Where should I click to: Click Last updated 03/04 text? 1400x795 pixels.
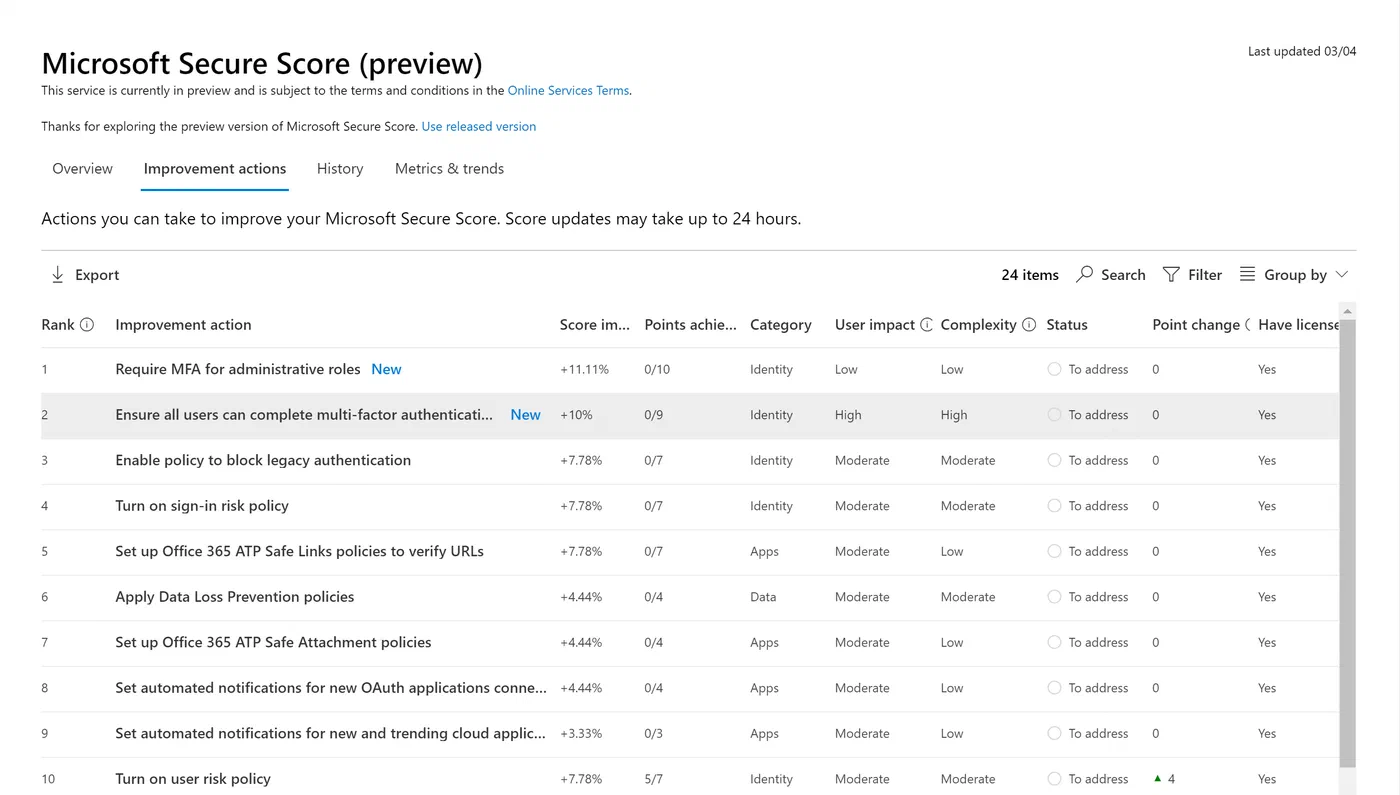[x=1302, y=51]
